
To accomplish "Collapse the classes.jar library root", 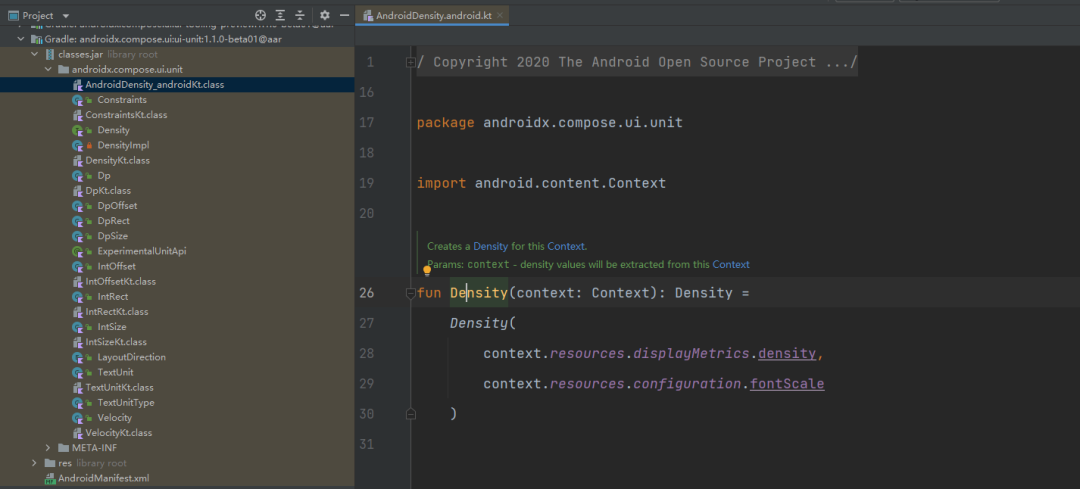I will (35, 54).
